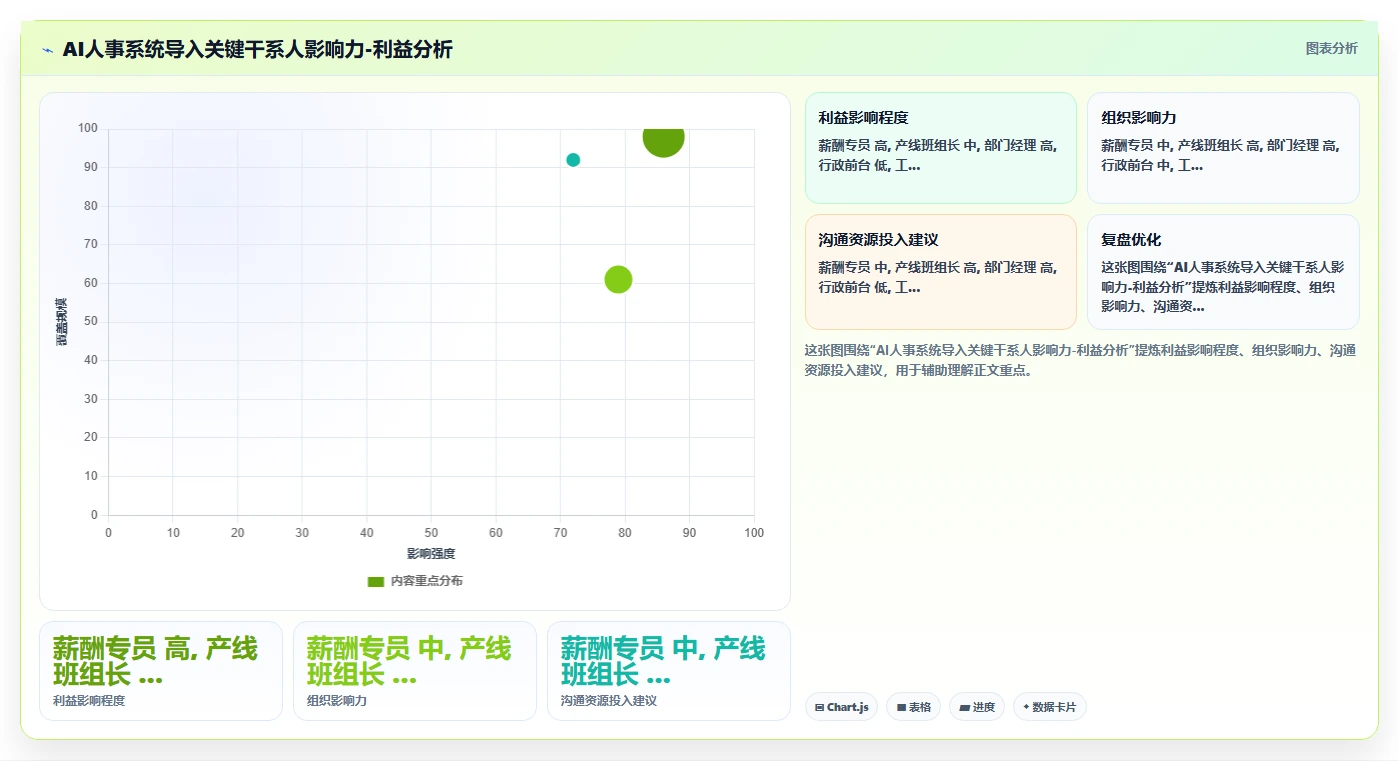Toggle the 内容重点分布 legend swatch

click(x=376, y=581)
